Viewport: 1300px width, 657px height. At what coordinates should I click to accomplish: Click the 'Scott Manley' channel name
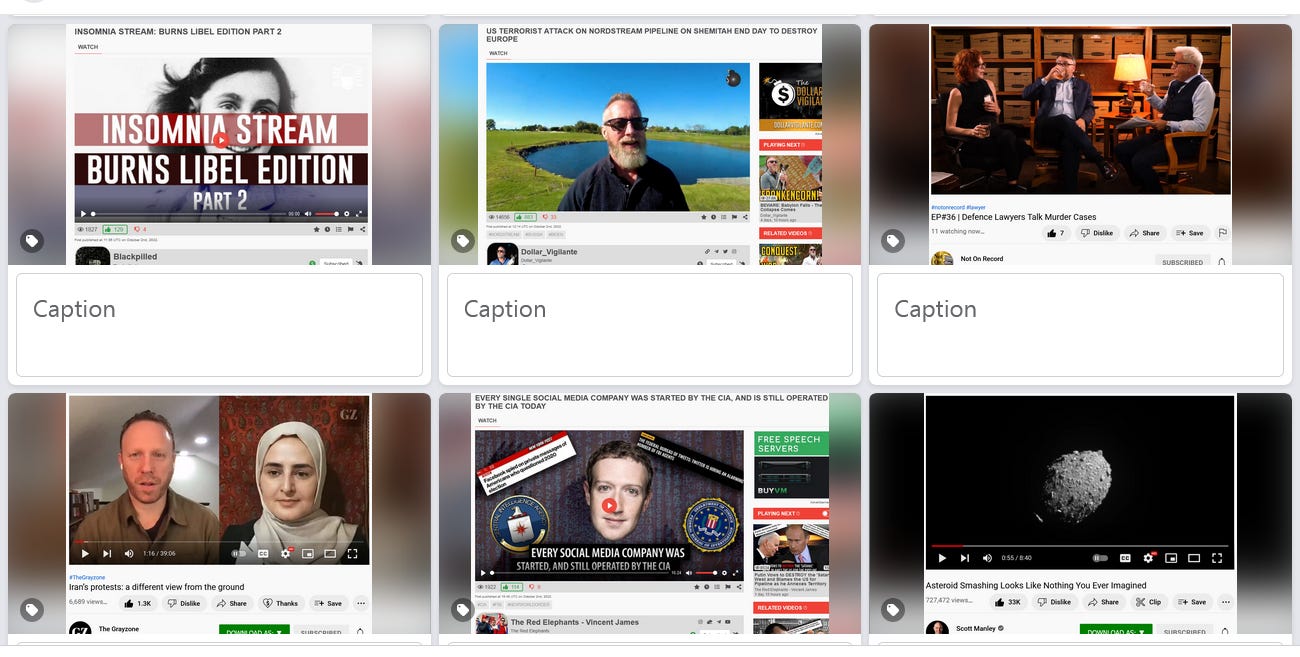(x=977, y=629)
